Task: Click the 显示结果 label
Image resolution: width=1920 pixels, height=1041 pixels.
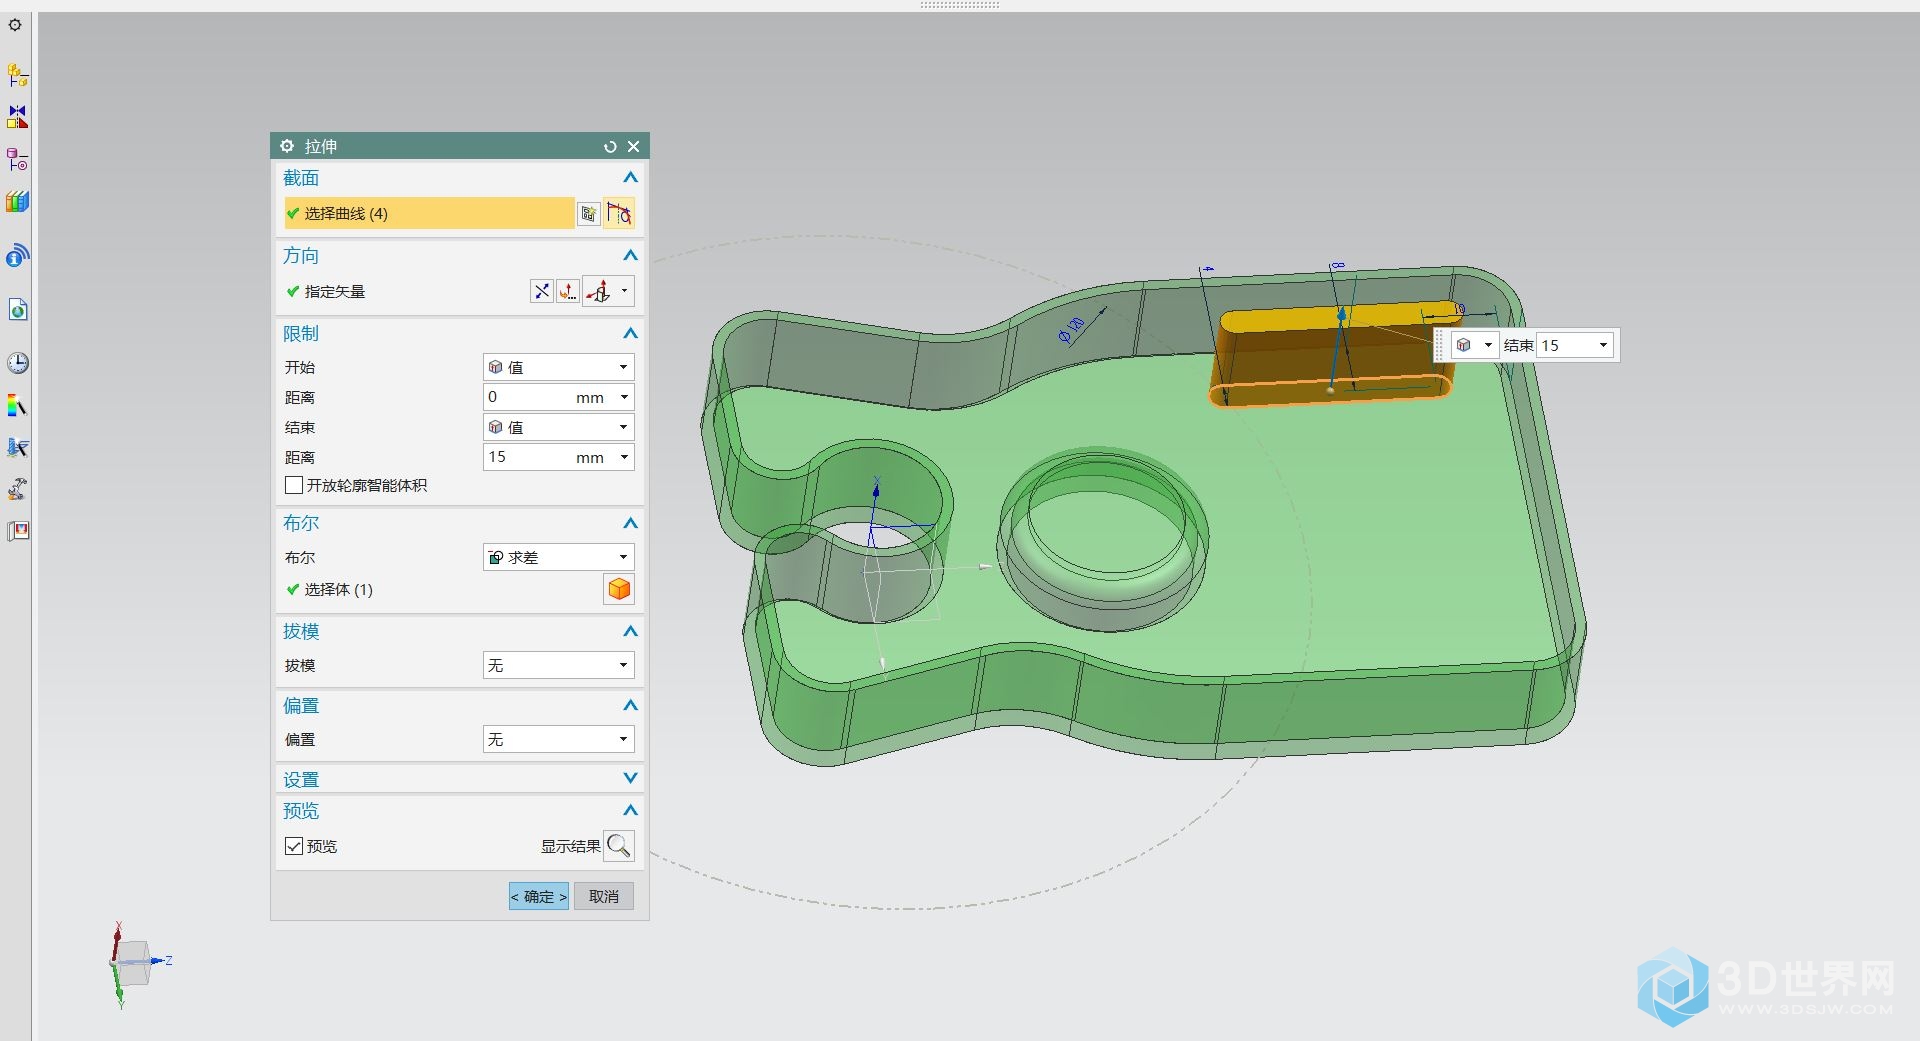Action: [570, 846]
